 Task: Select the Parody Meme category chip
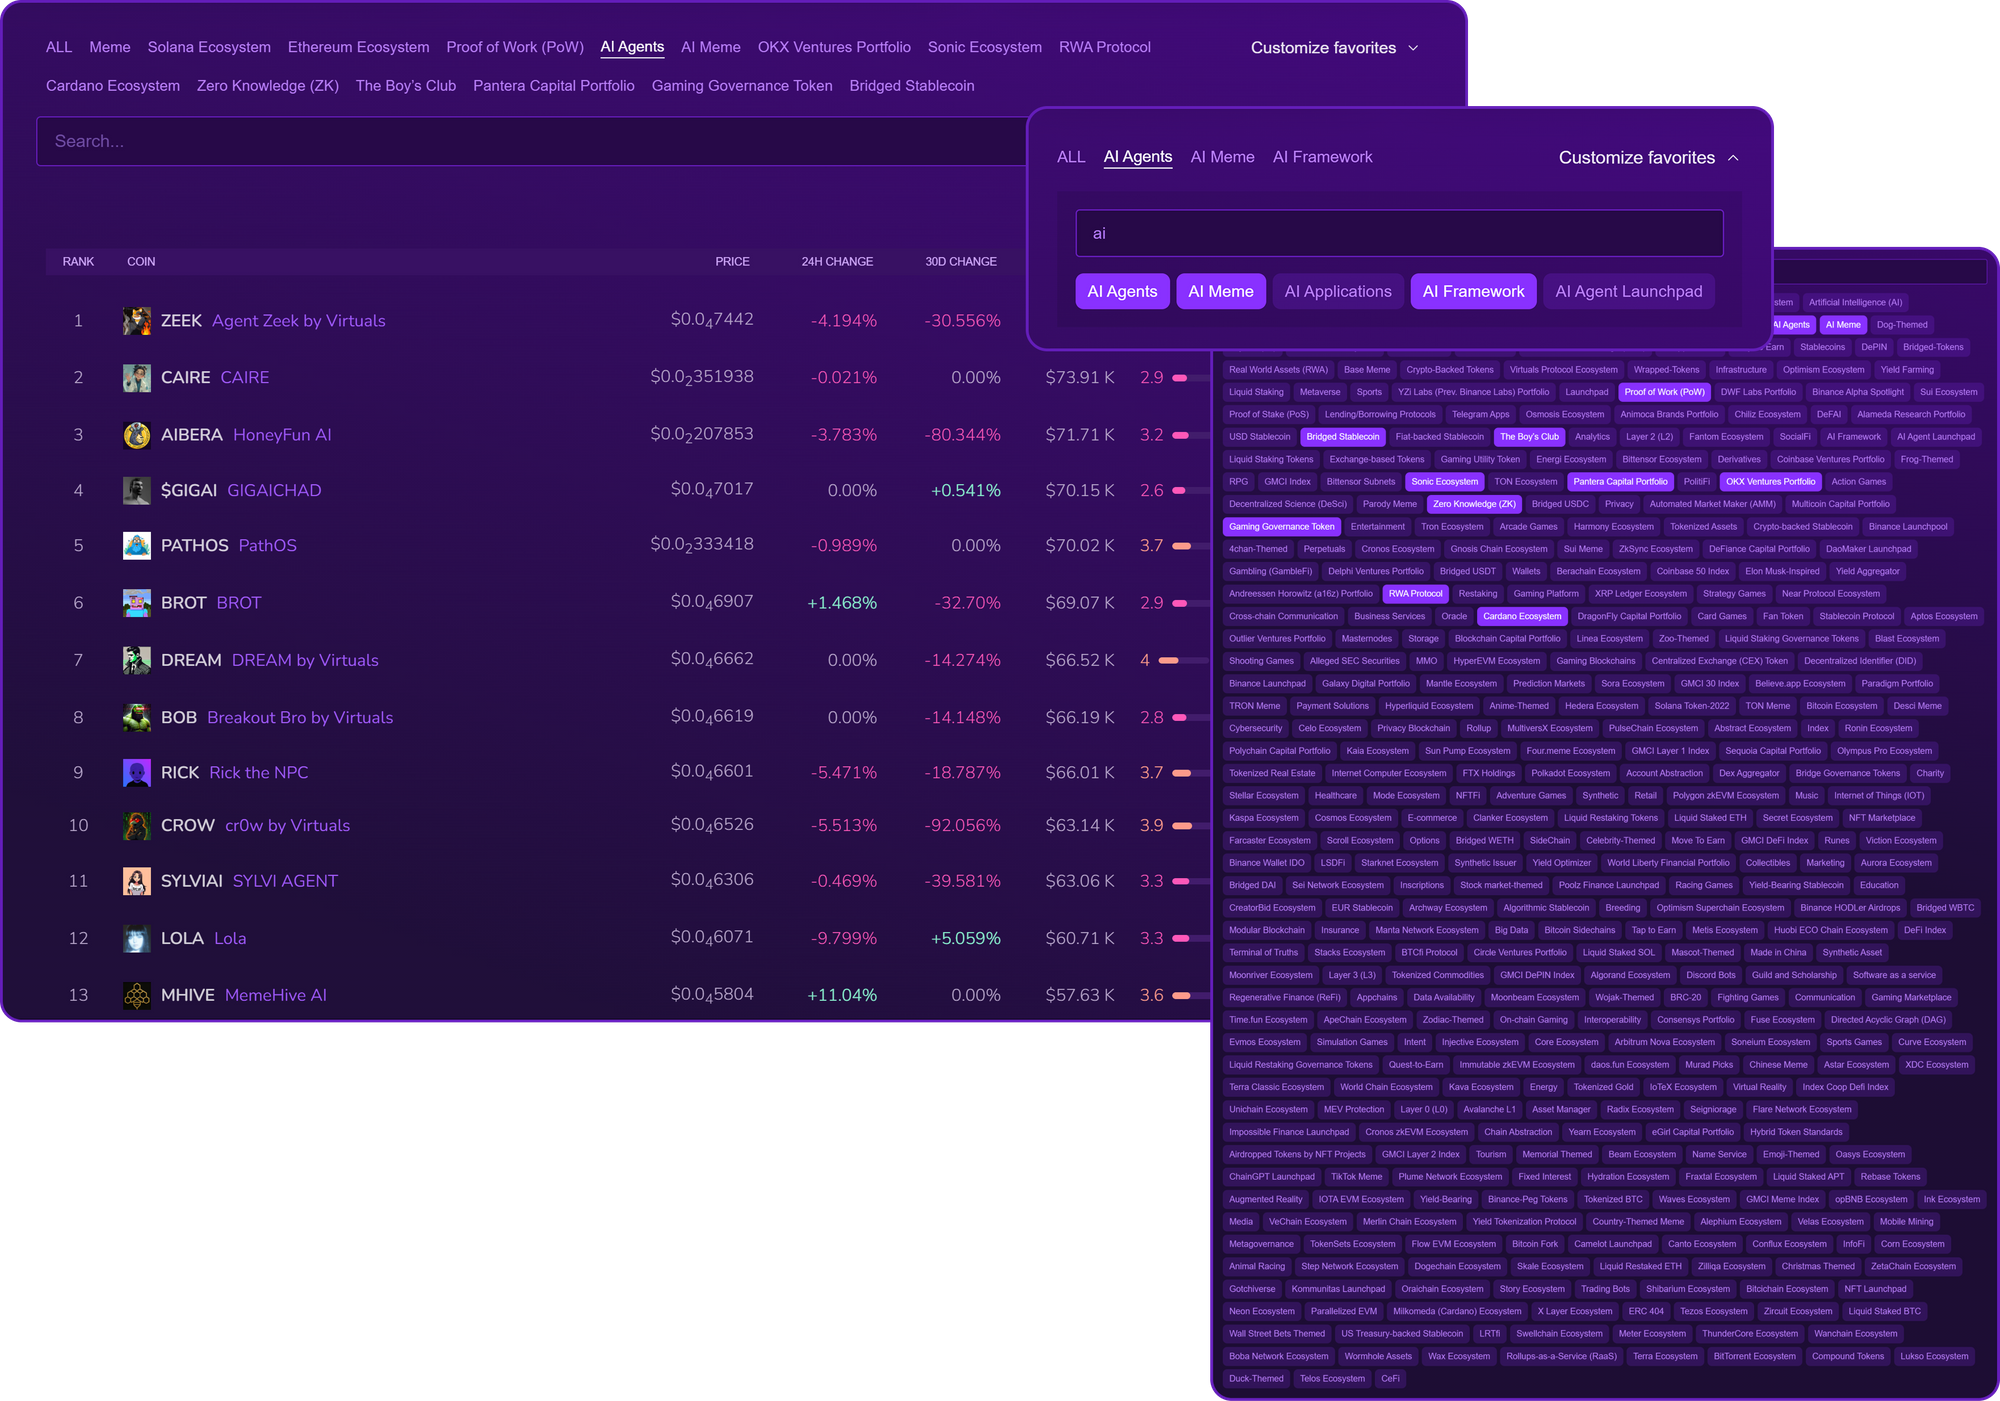[x=1389, y=504]
